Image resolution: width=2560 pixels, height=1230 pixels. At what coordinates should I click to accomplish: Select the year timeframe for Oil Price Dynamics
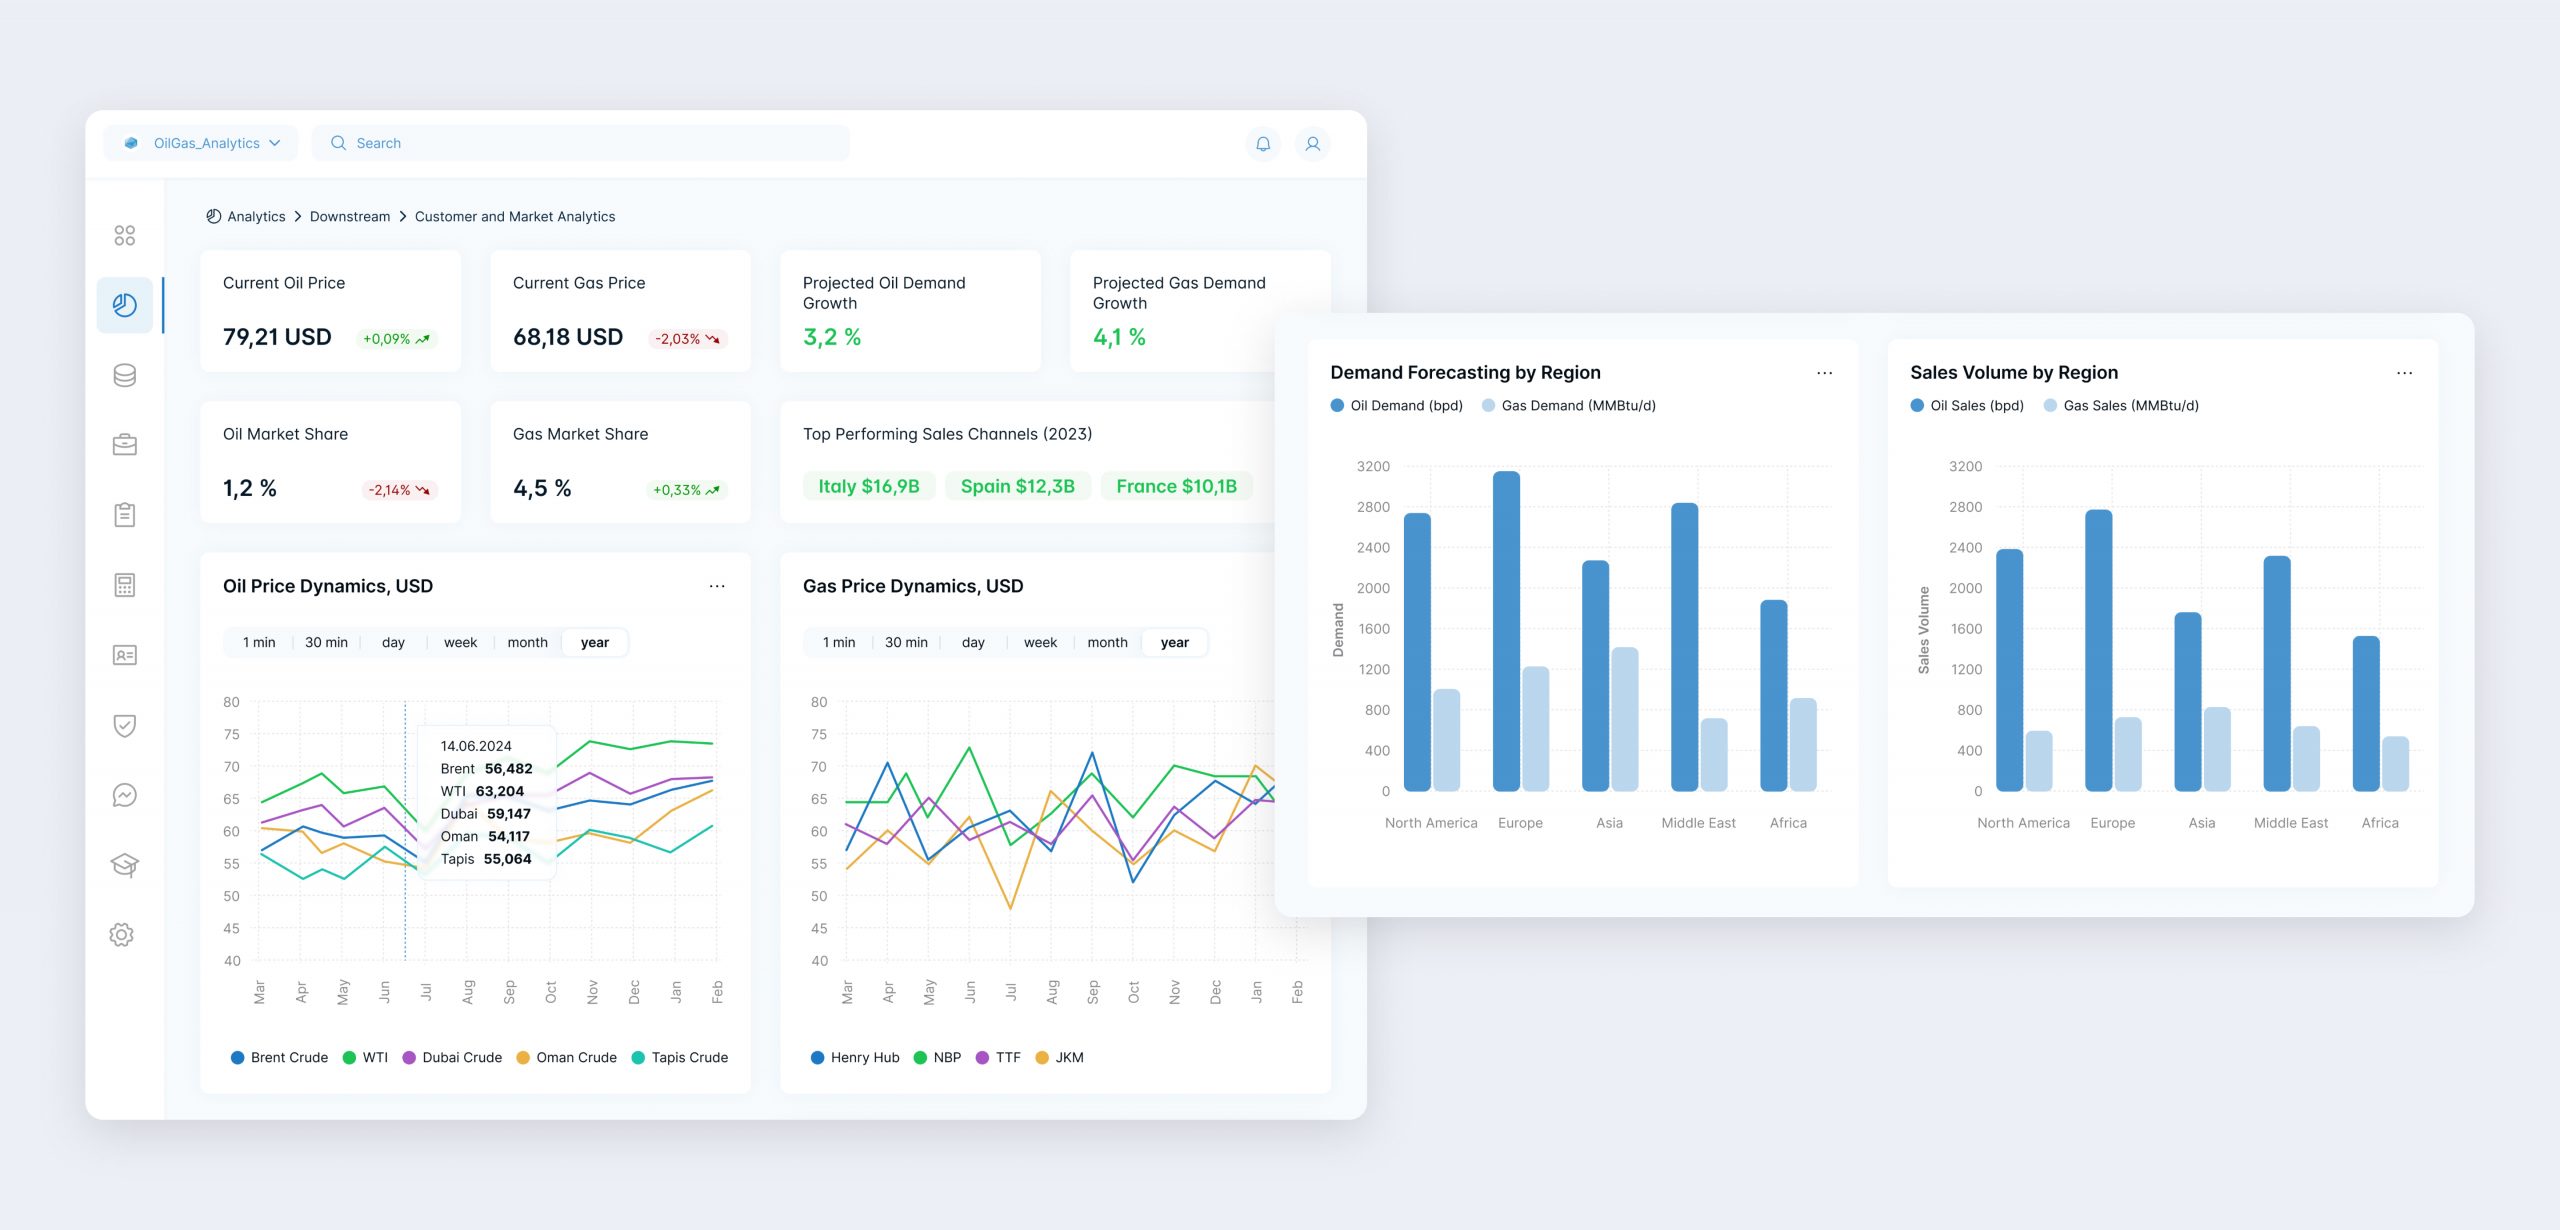[594, 640]
